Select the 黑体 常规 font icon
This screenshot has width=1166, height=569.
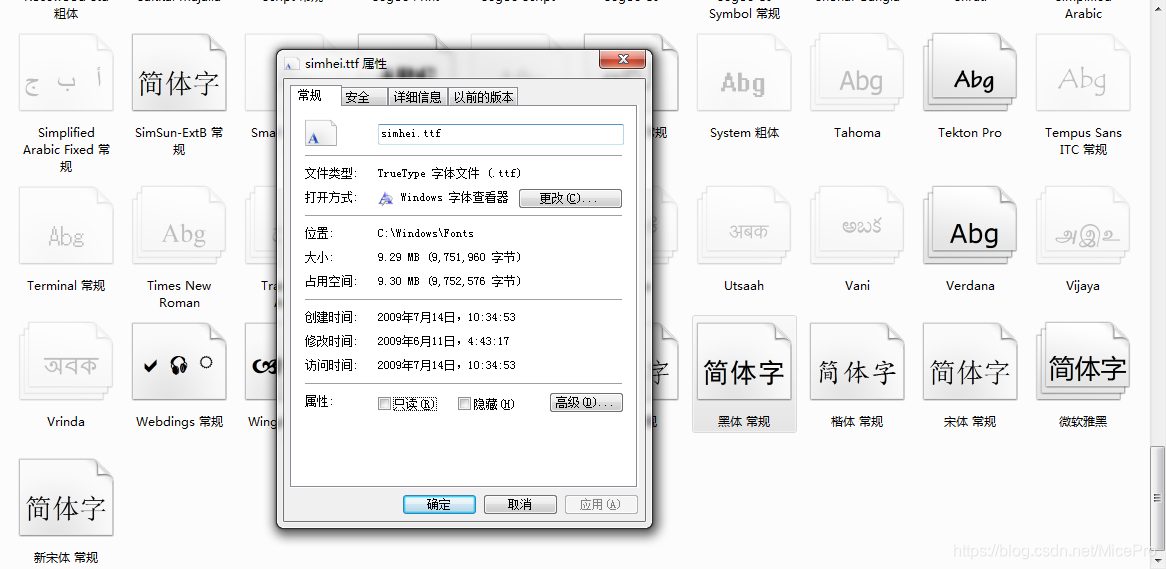coord(744,361)
